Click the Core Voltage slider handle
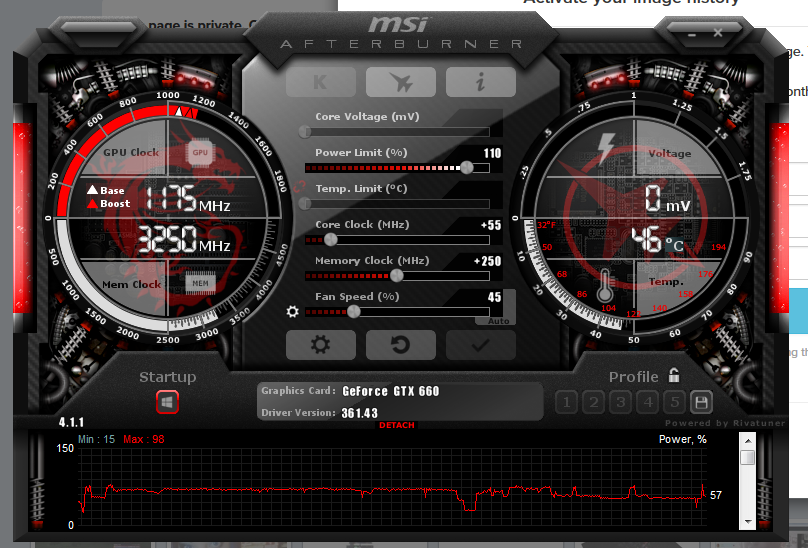Screen dimensions: 808x548 click(x=305, y=131)
